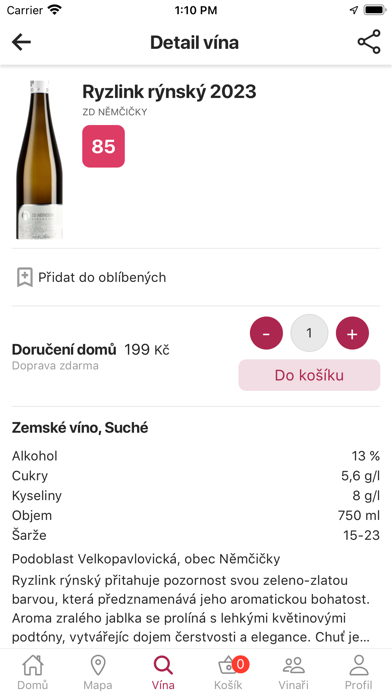Select the Vína search icon
Image resolution: width=392 pixels, height=696 pixels.
pyautogui.click(x=163, y=666)
